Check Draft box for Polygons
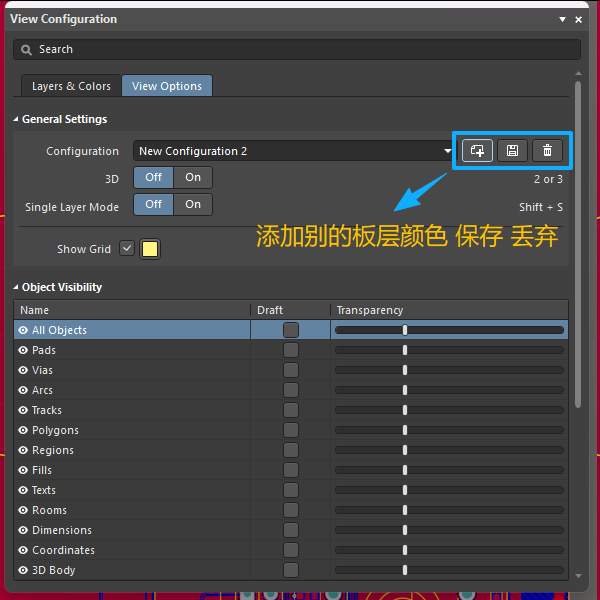Image resolution: width=600 pixels, height=600 pixels. [291, 430]
